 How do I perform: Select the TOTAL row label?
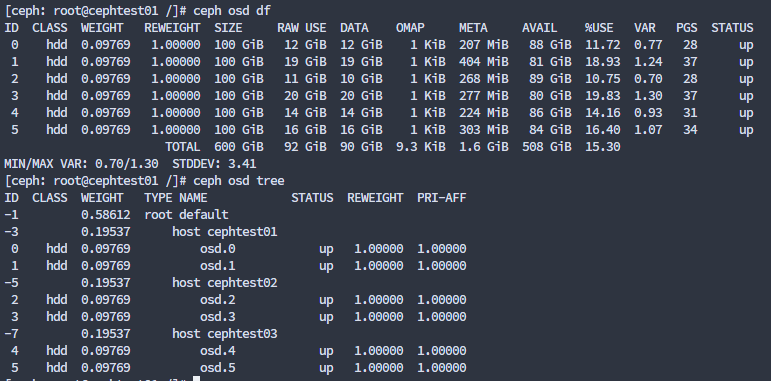182,147
